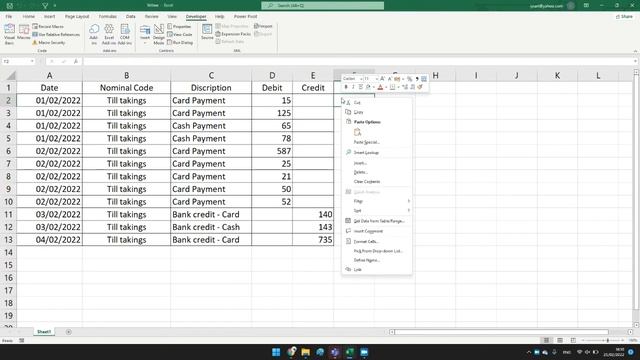Select column H header

[x=436, y=76]
